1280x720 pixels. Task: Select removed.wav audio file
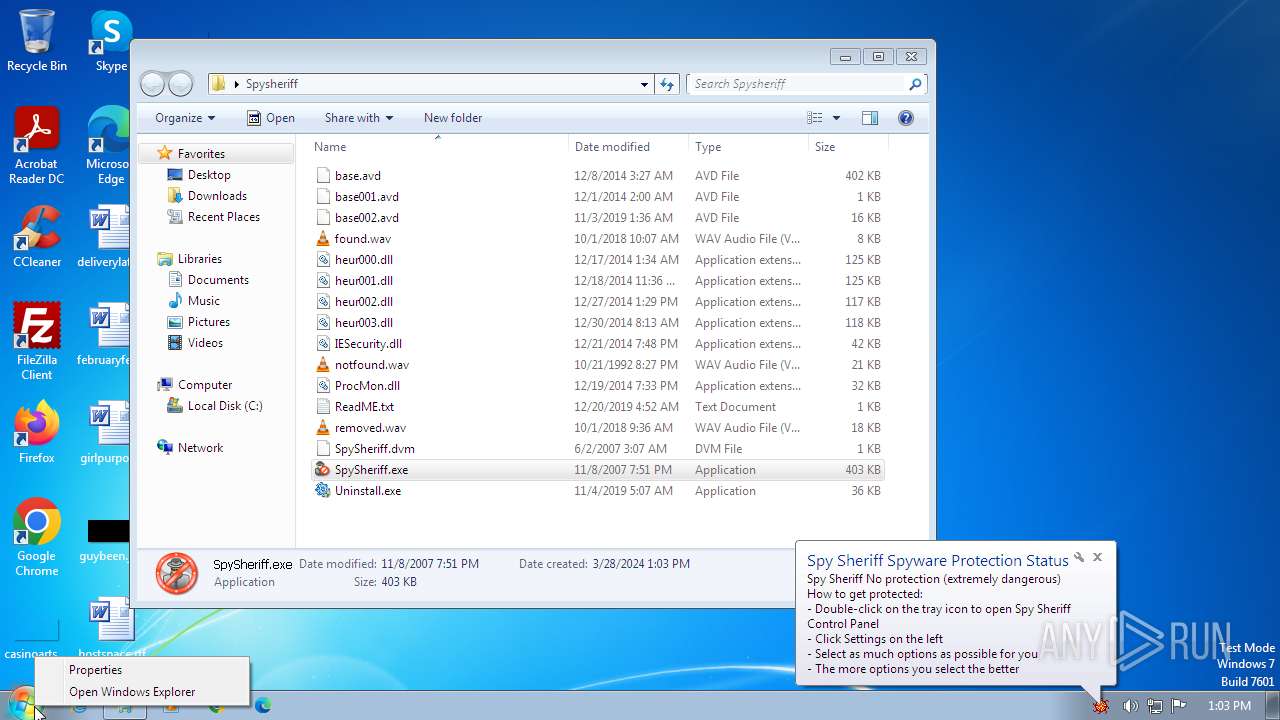[597, 428]
